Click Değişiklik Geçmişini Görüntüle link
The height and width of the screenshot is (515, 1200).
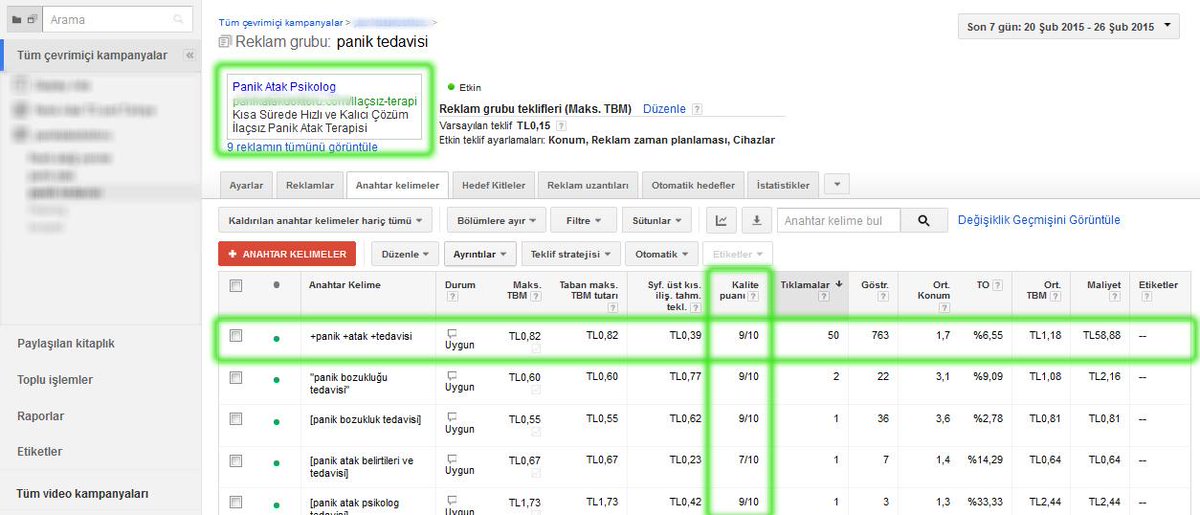tap(1039, 220)
